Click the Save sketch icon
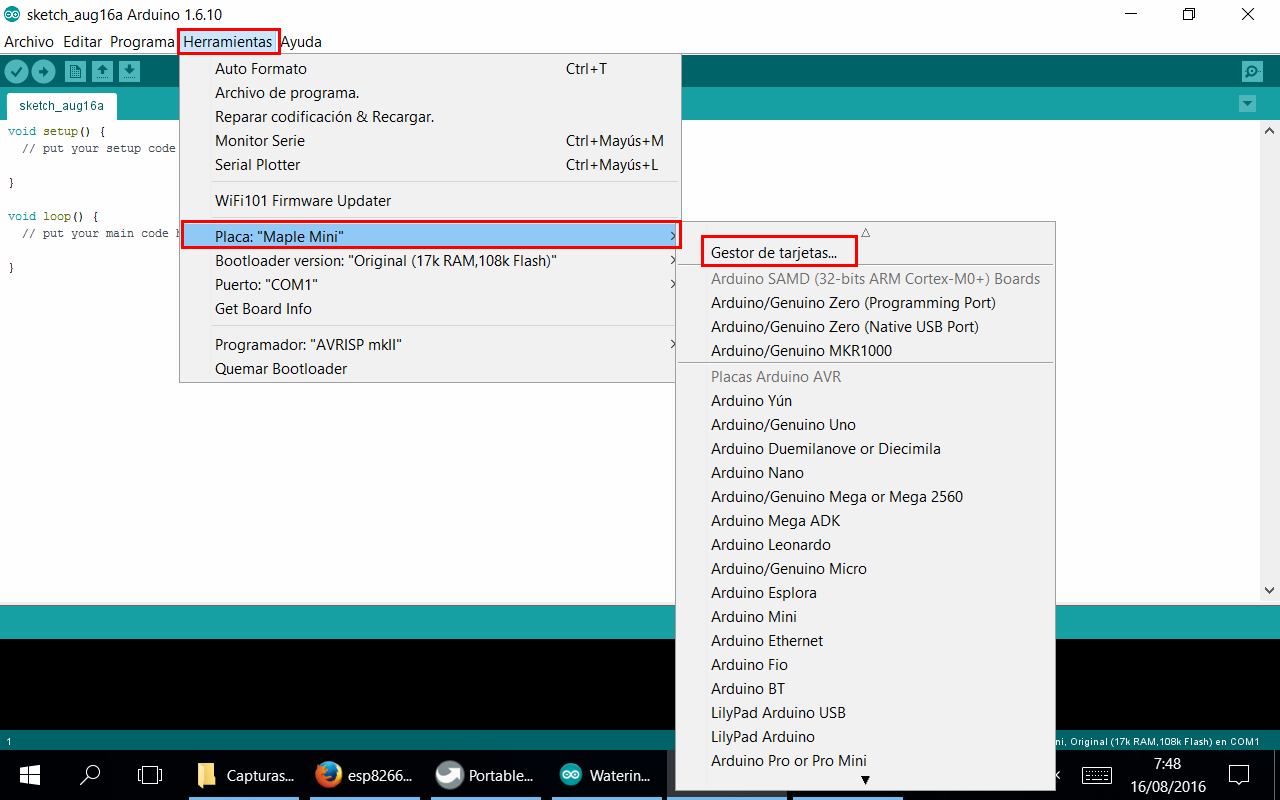Screen dimensions: 1280x800 (x=129, y=71)
